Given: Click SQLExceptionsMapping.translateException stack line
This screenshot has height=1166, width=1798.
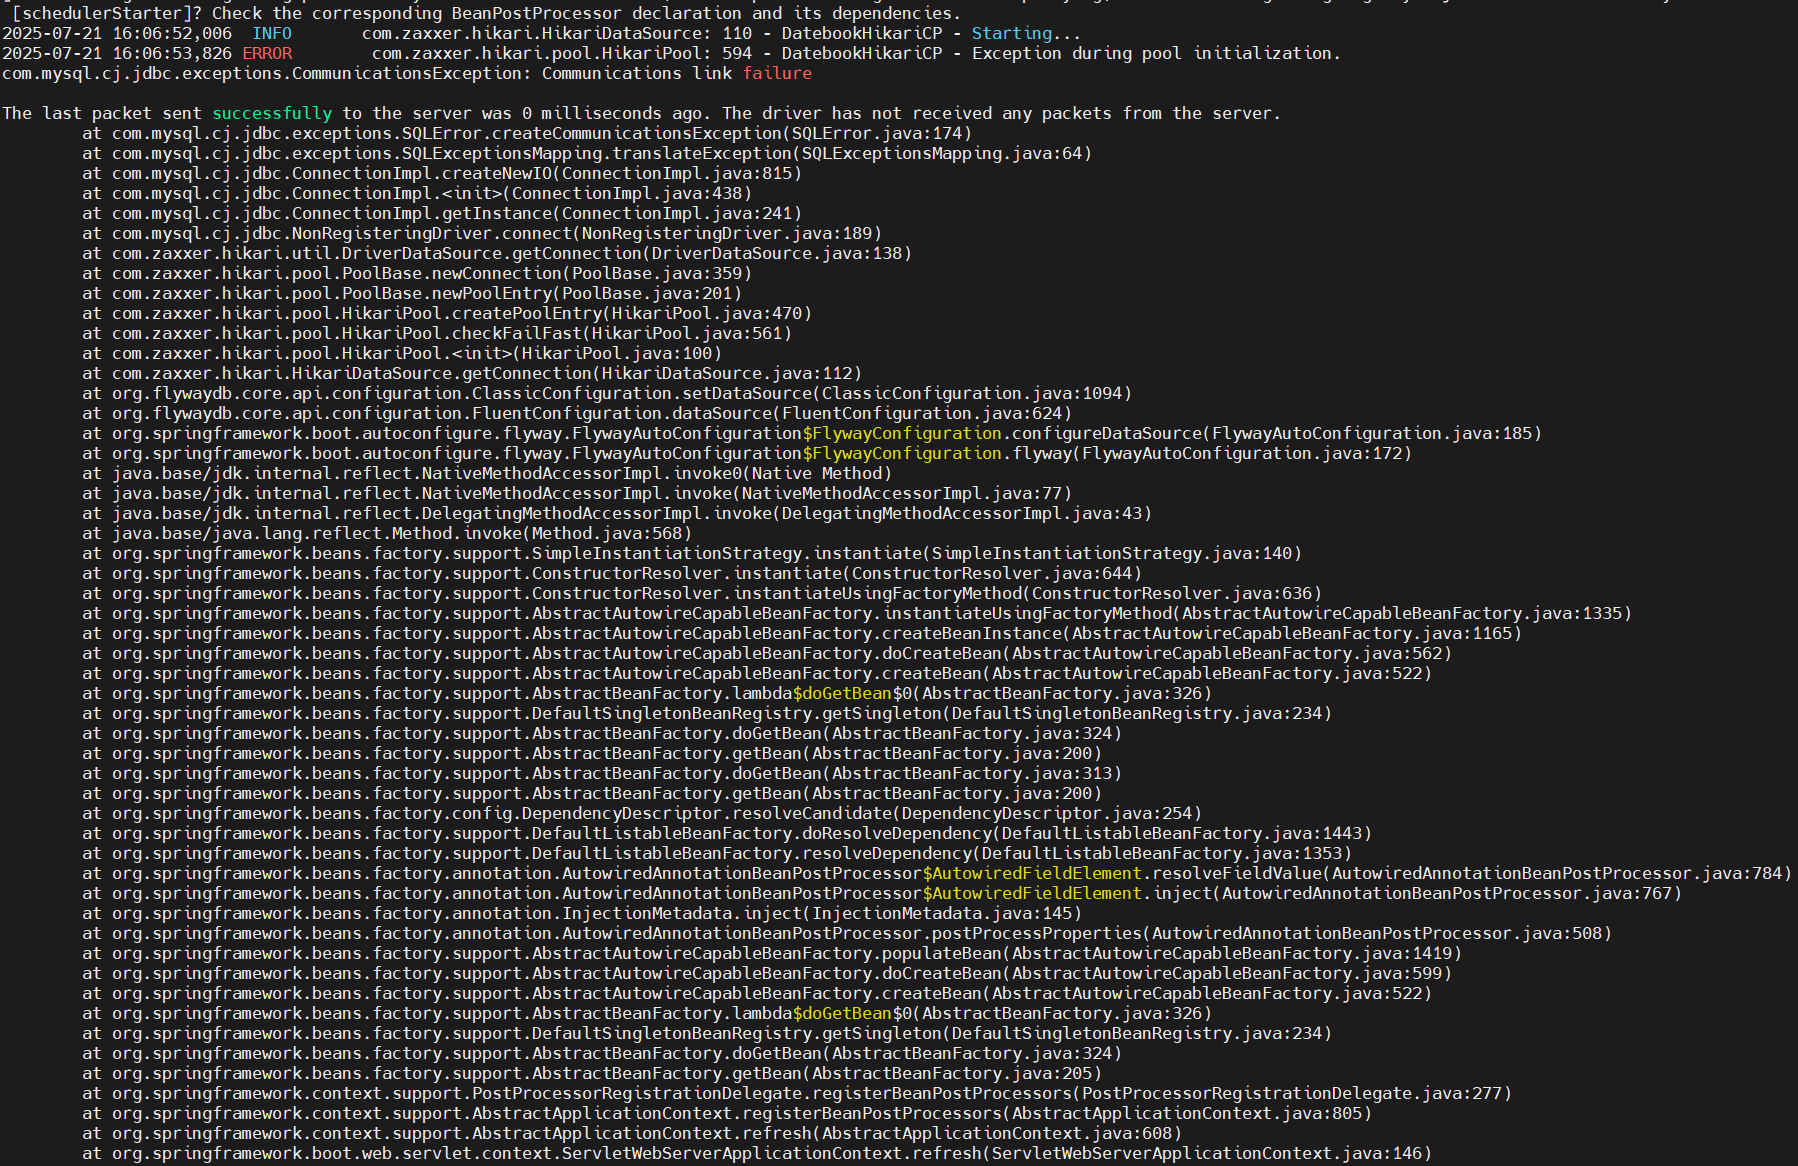Looking at the screenshot, I should (587, 154).
